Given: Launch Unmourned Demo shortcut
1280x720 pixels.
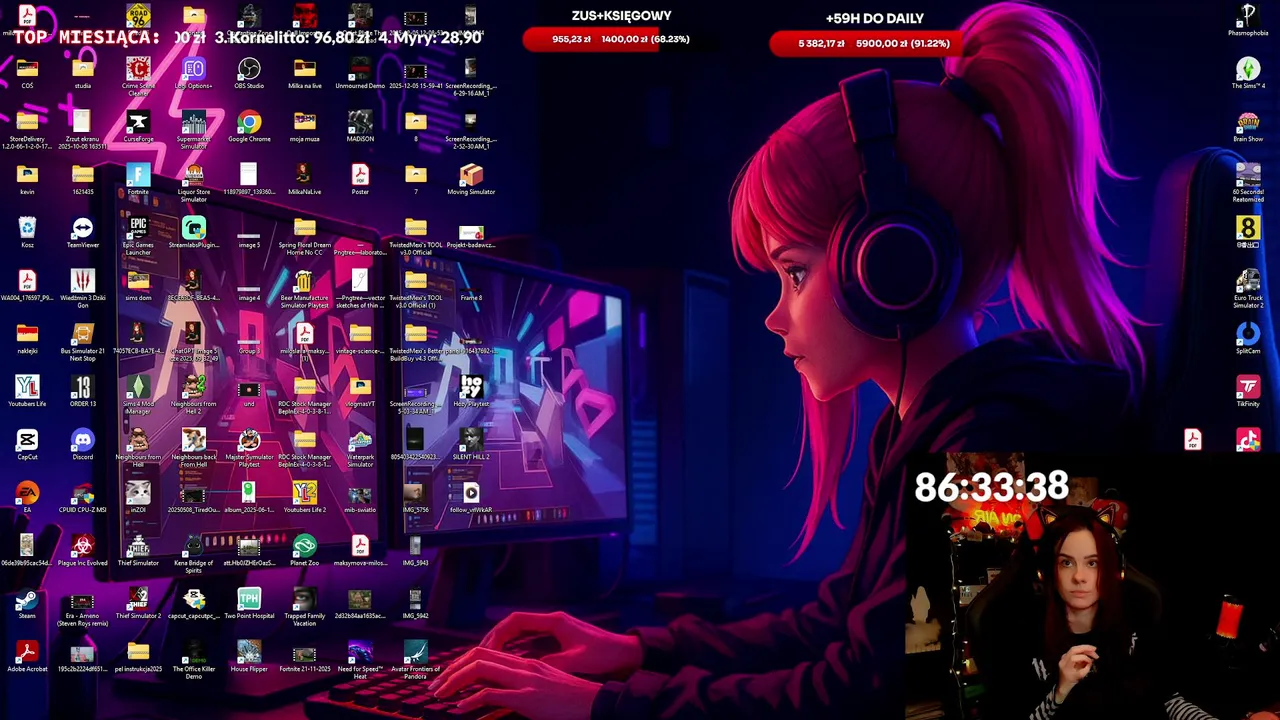Looking at the screenshot, I should click(360, 72).
